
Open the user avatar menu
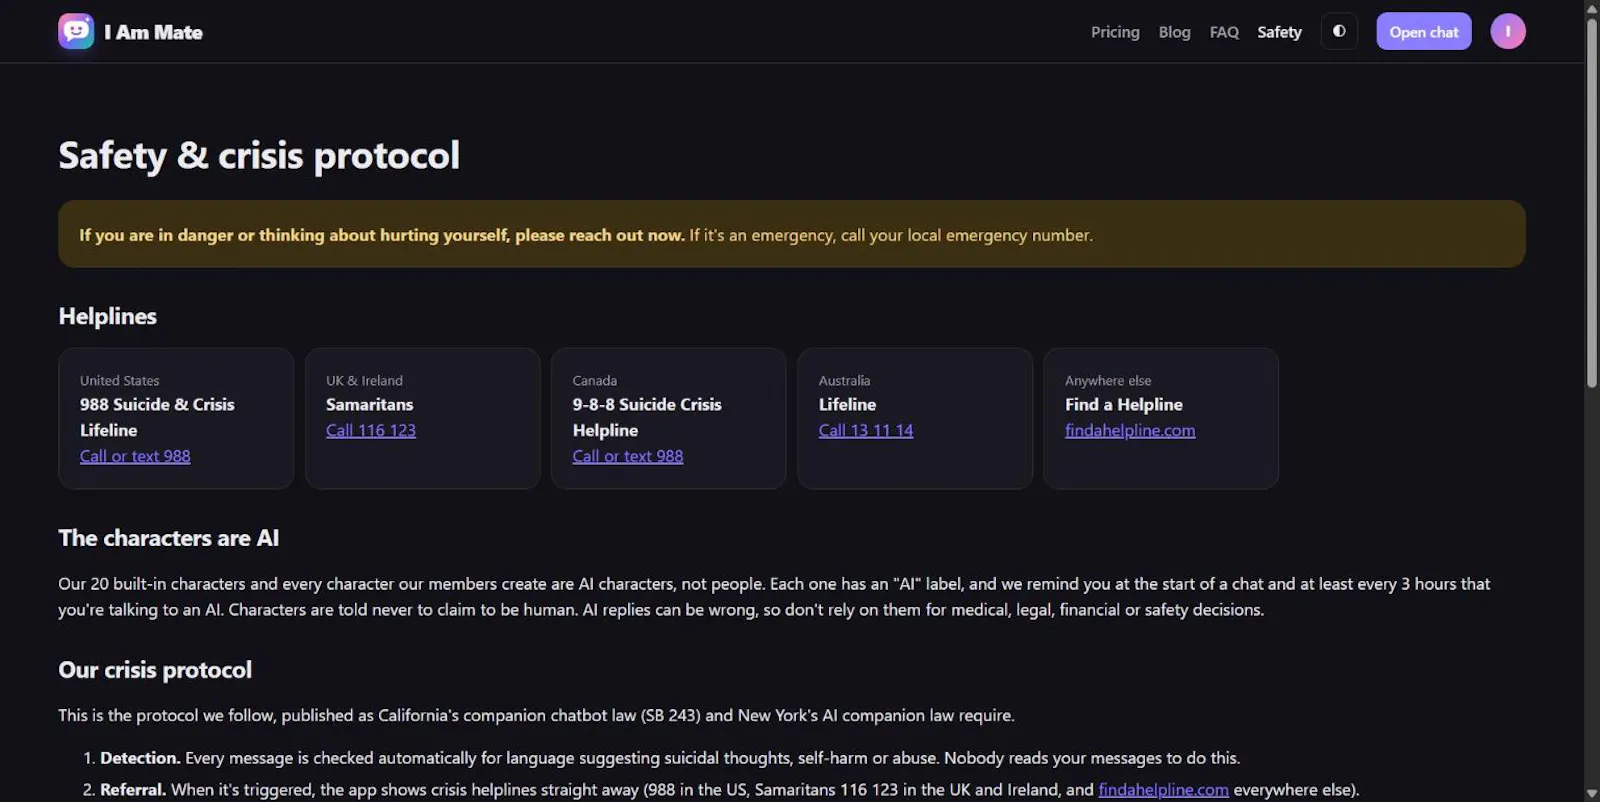(1508, 32)
